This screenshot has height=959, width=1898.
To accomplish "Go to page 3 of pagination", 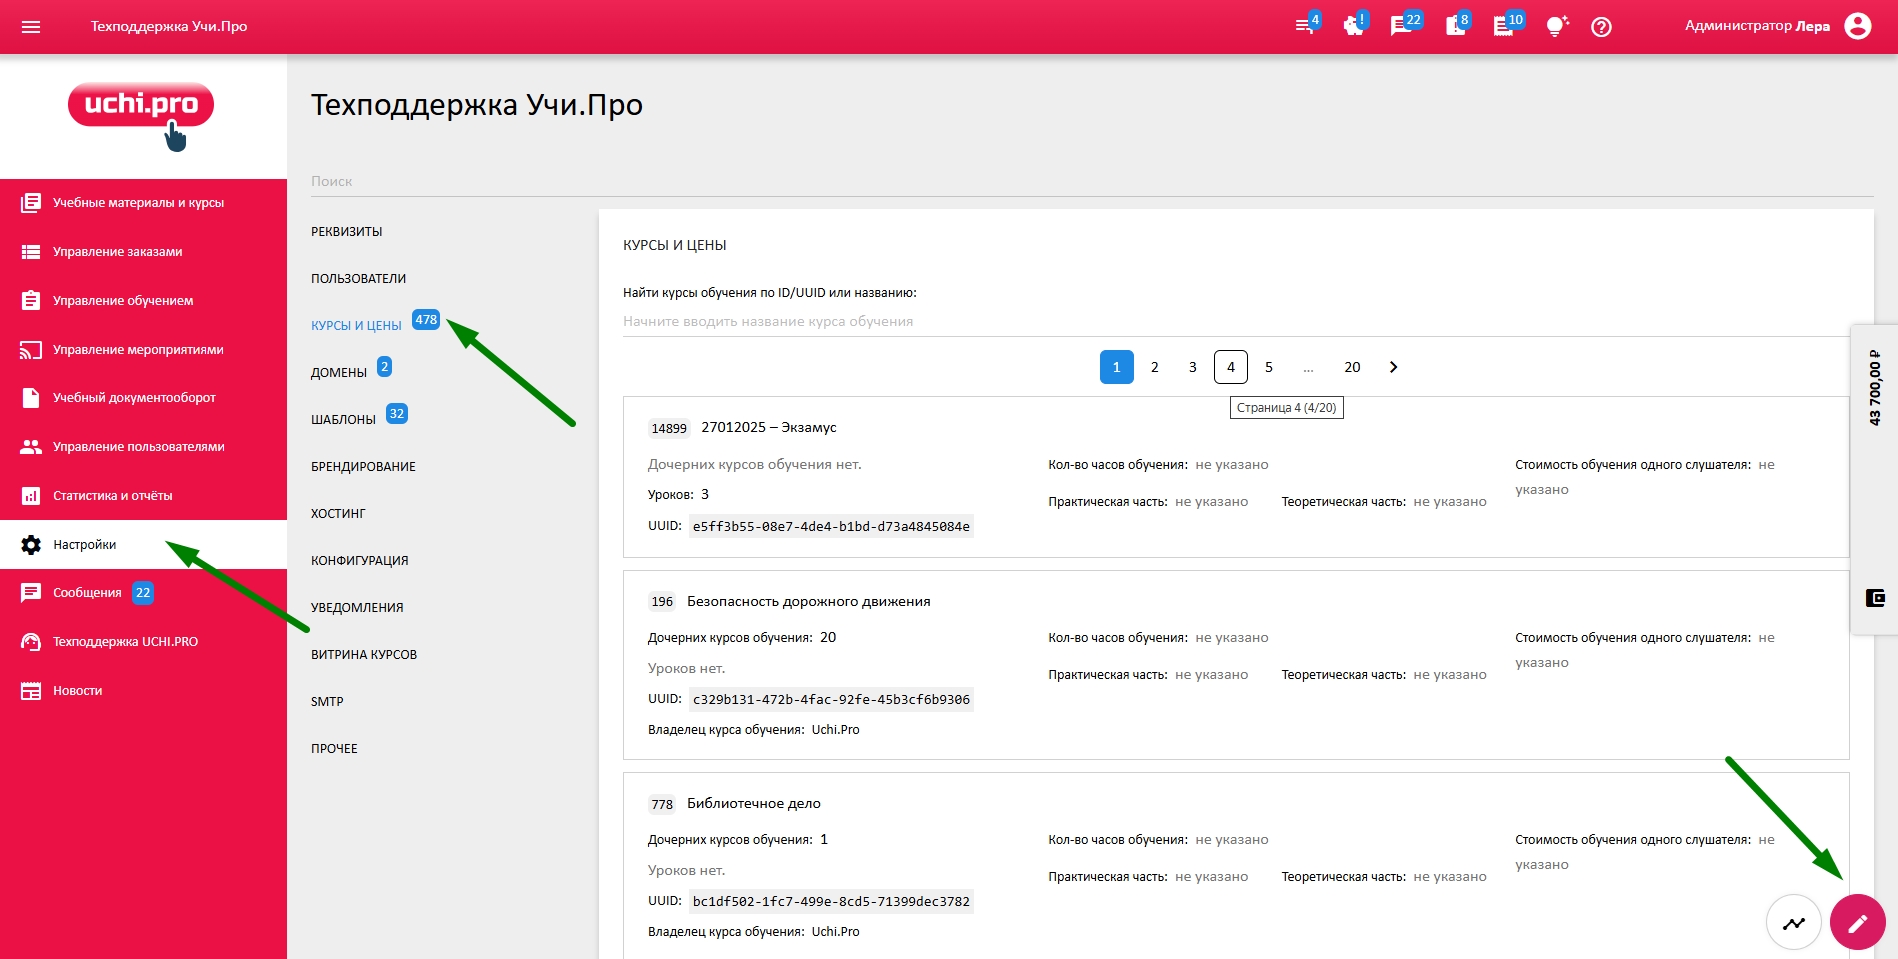I will [x=1193, y=367].
